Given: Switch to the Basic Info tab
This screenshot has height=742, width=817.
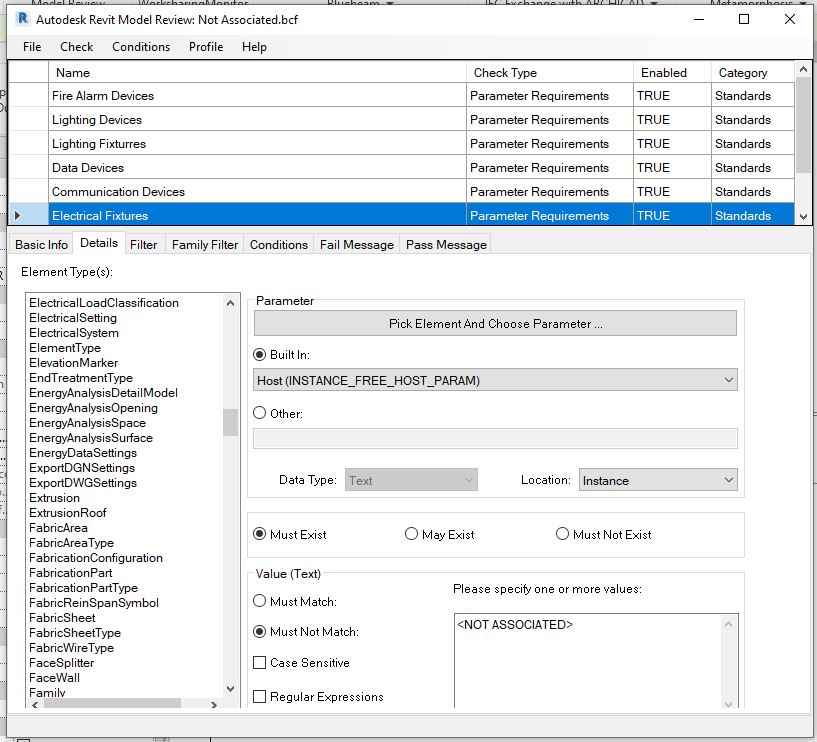Looking at the screenshot, I should pos(41,244).
